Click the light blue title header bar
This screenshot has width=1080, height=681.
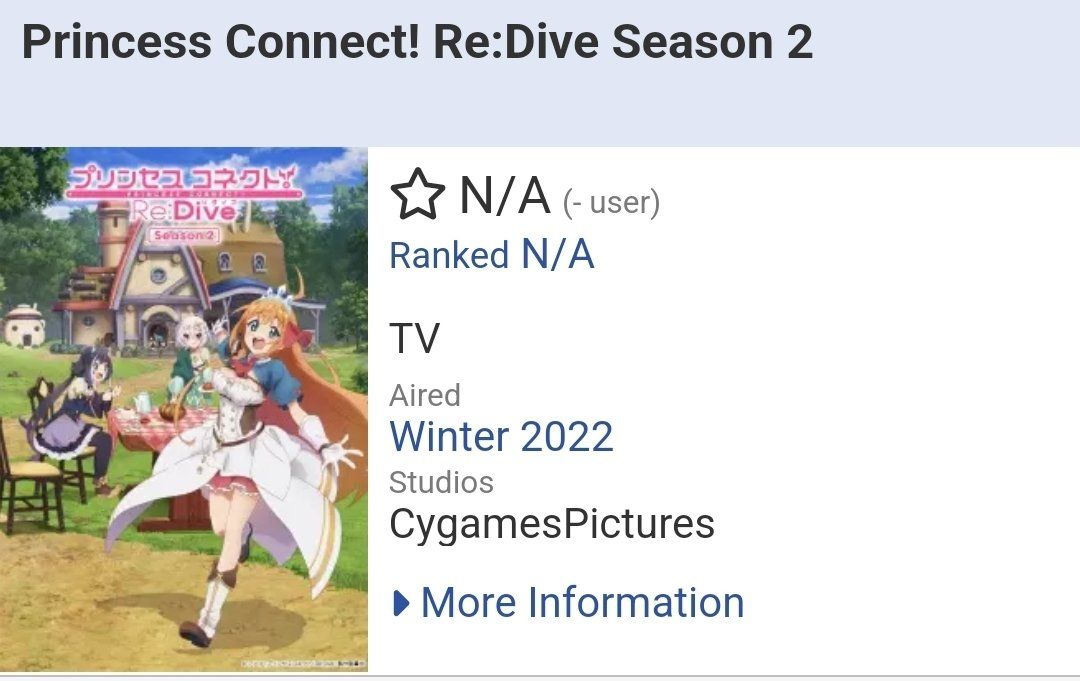click(x=540, y=73)
